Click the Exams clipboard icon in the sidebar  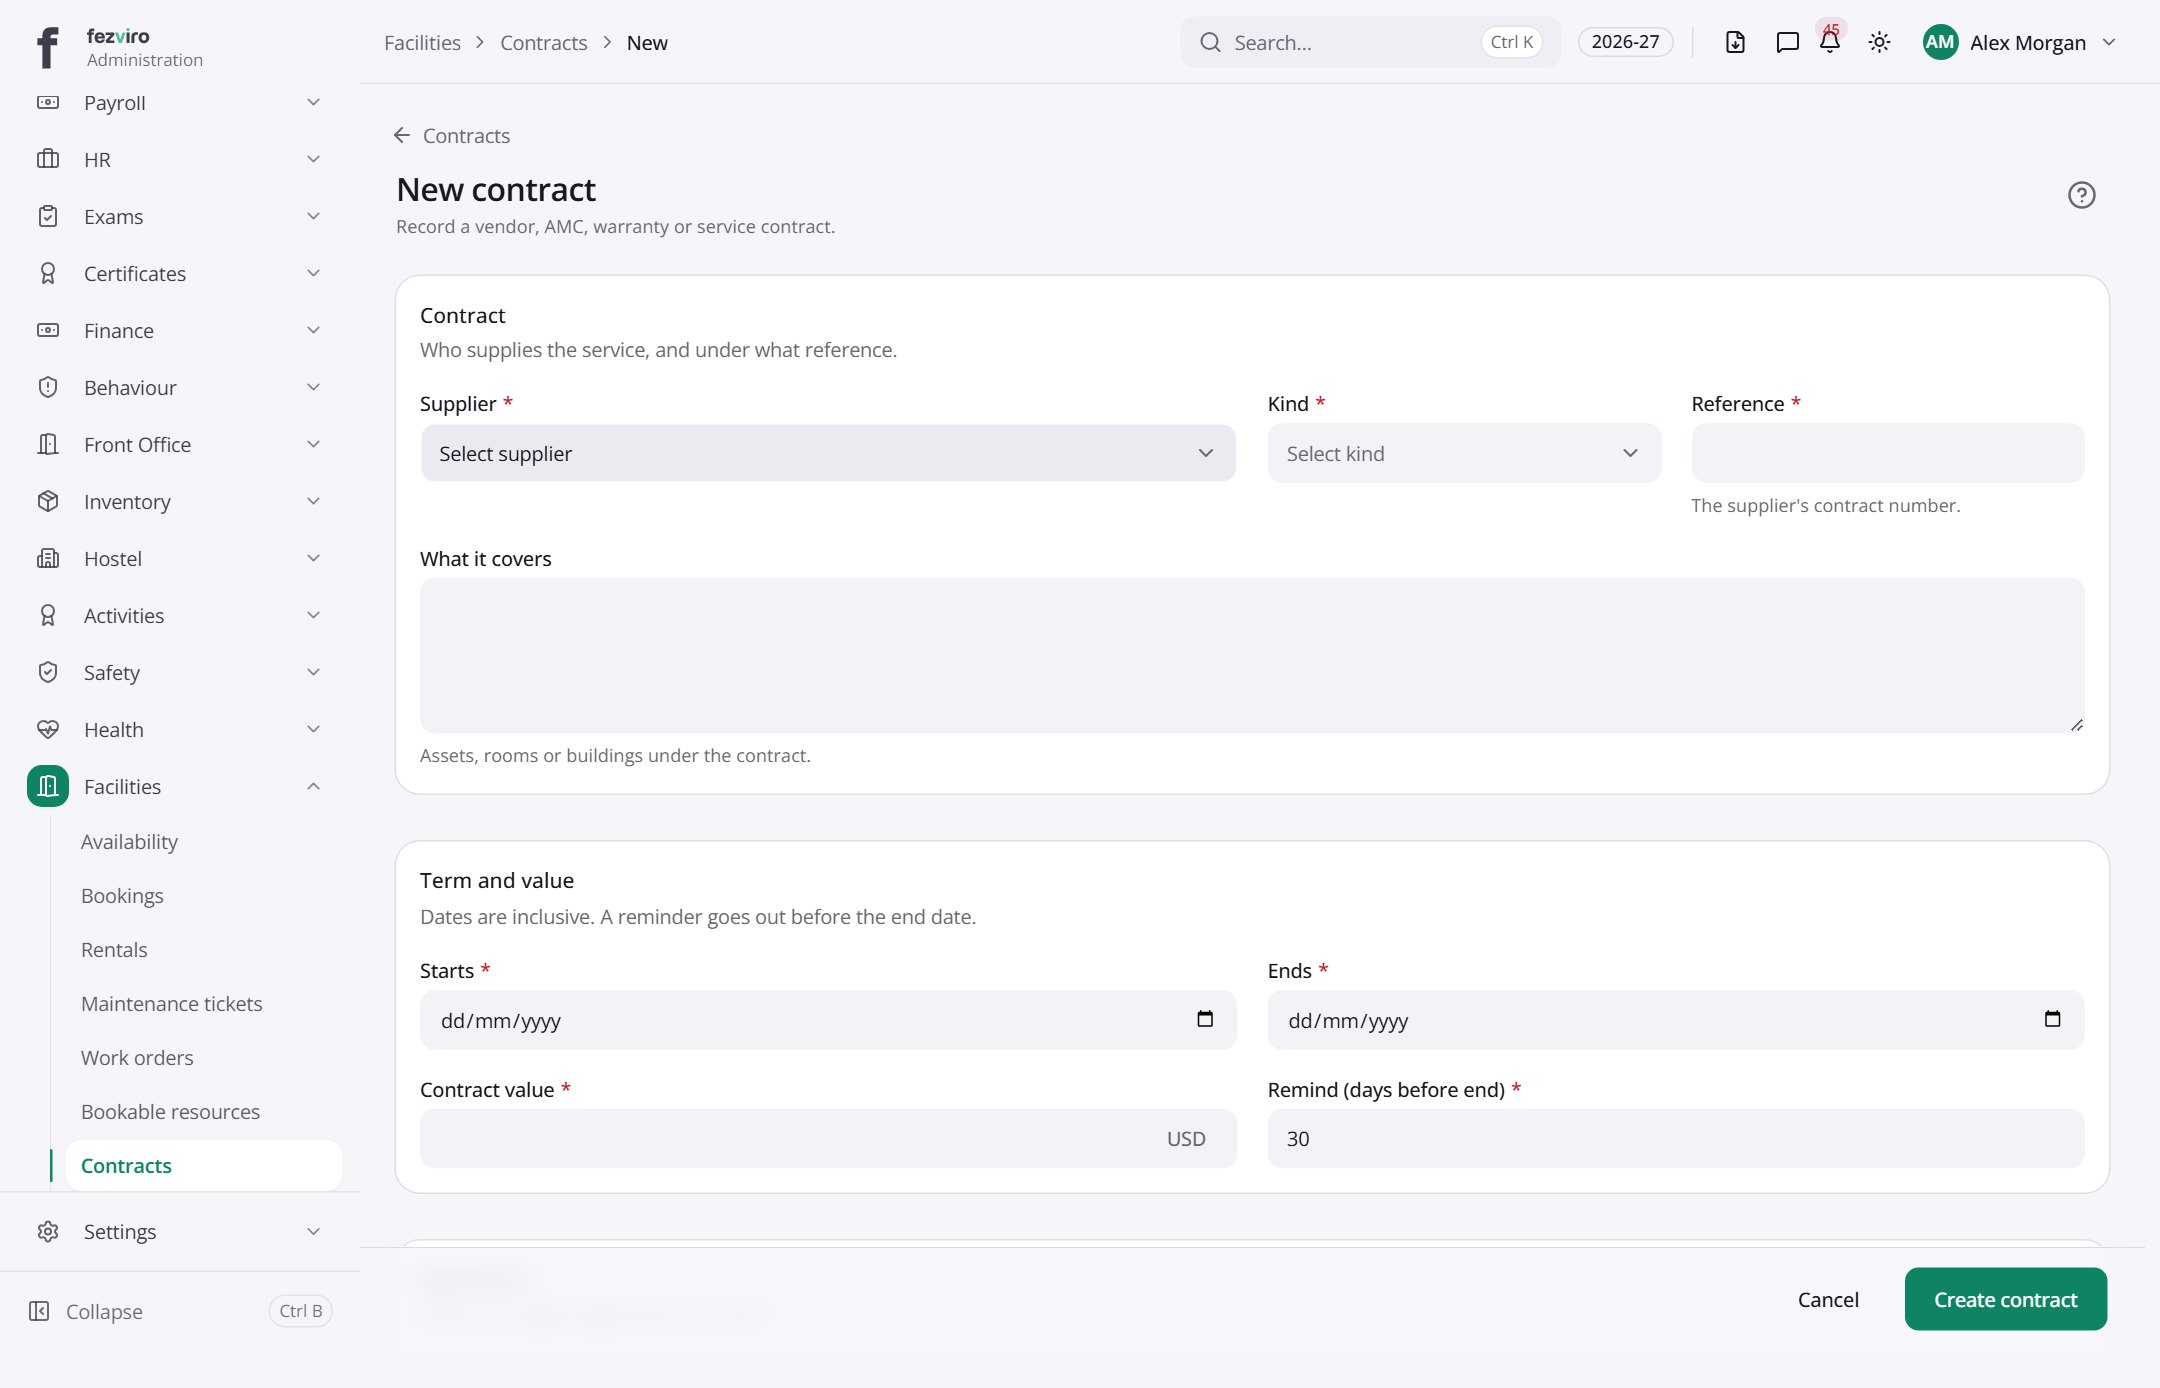coord(48,216)
